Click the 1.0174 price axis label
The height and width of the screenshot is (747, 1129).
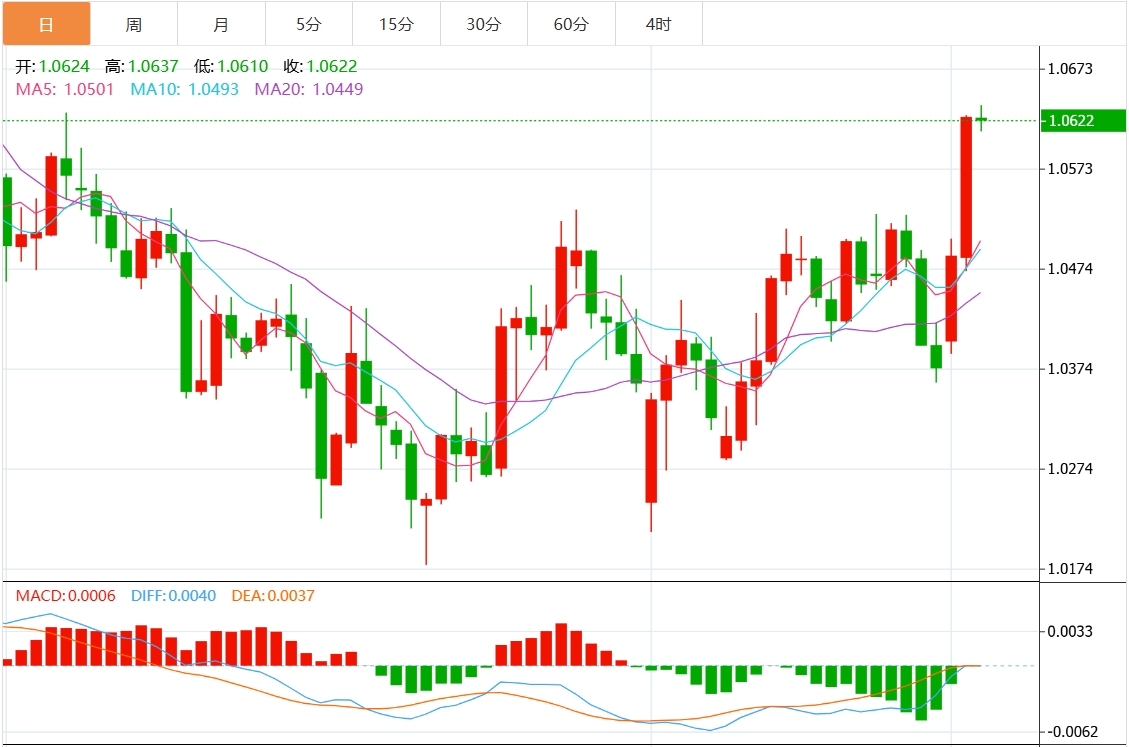click(1070, 569)
